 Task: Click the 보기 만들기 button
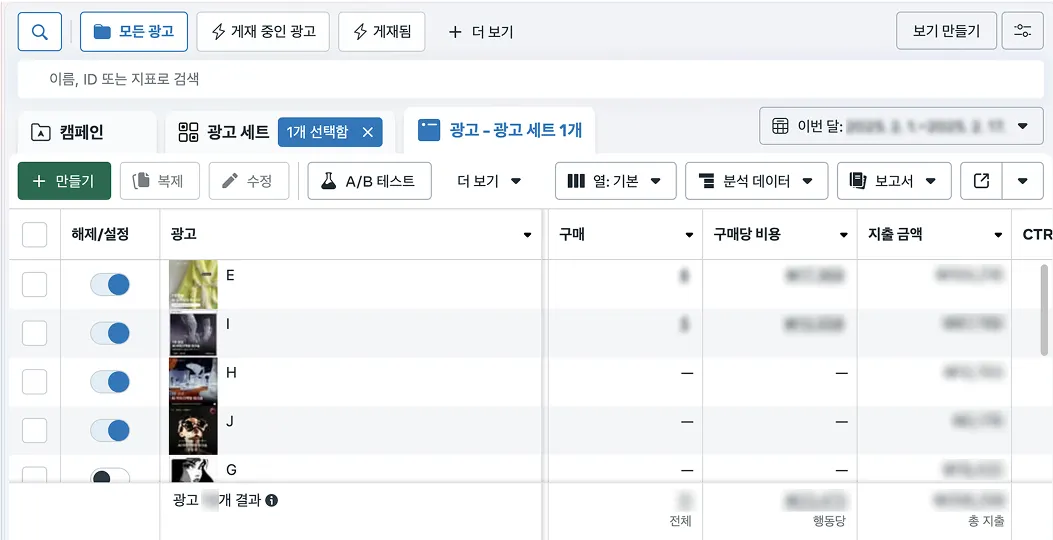[946, 31]
